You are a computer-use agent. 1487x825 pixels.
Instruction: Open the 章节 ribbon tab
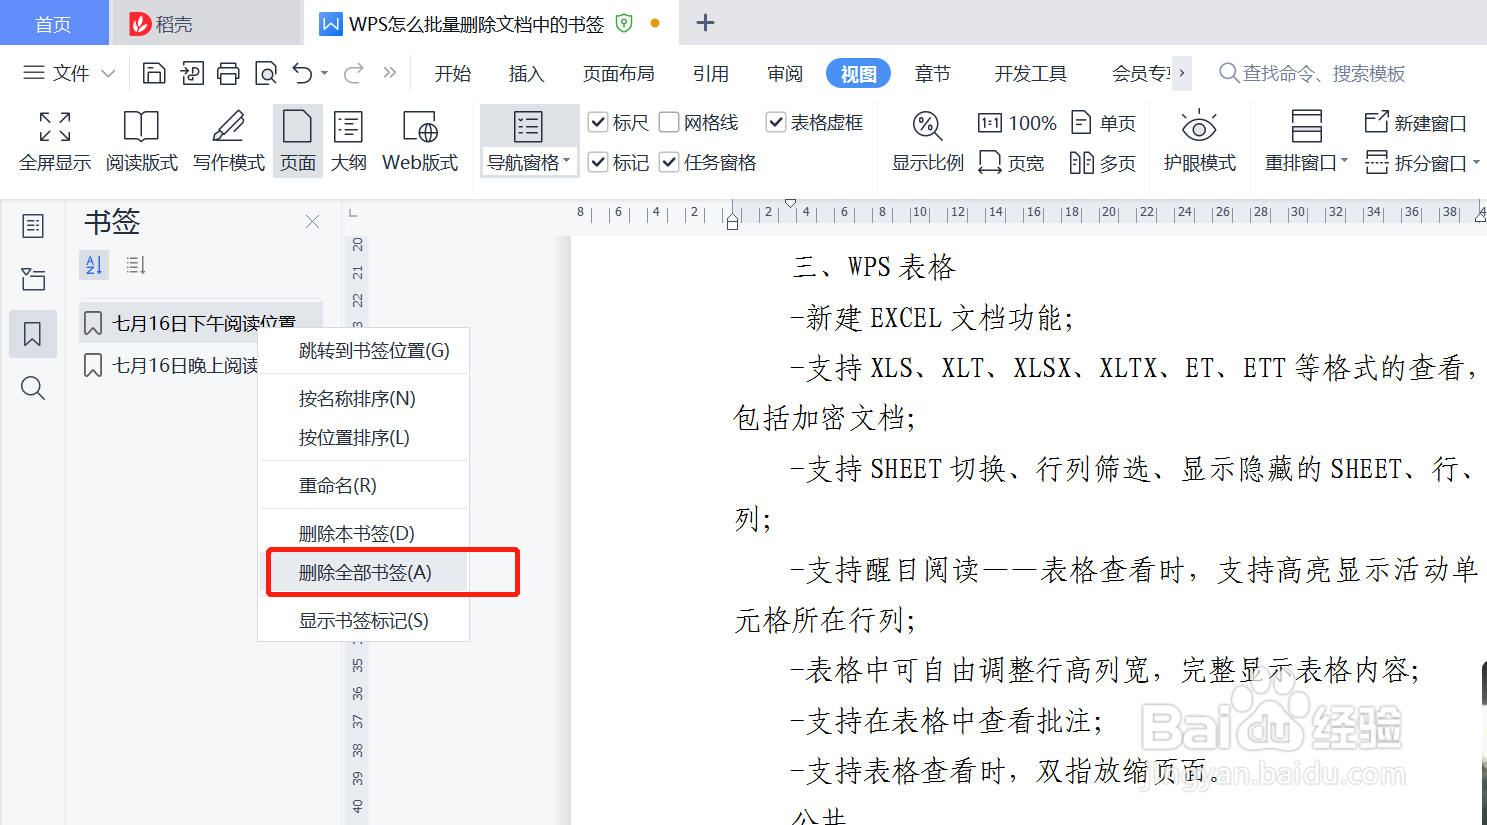(933, 73)
